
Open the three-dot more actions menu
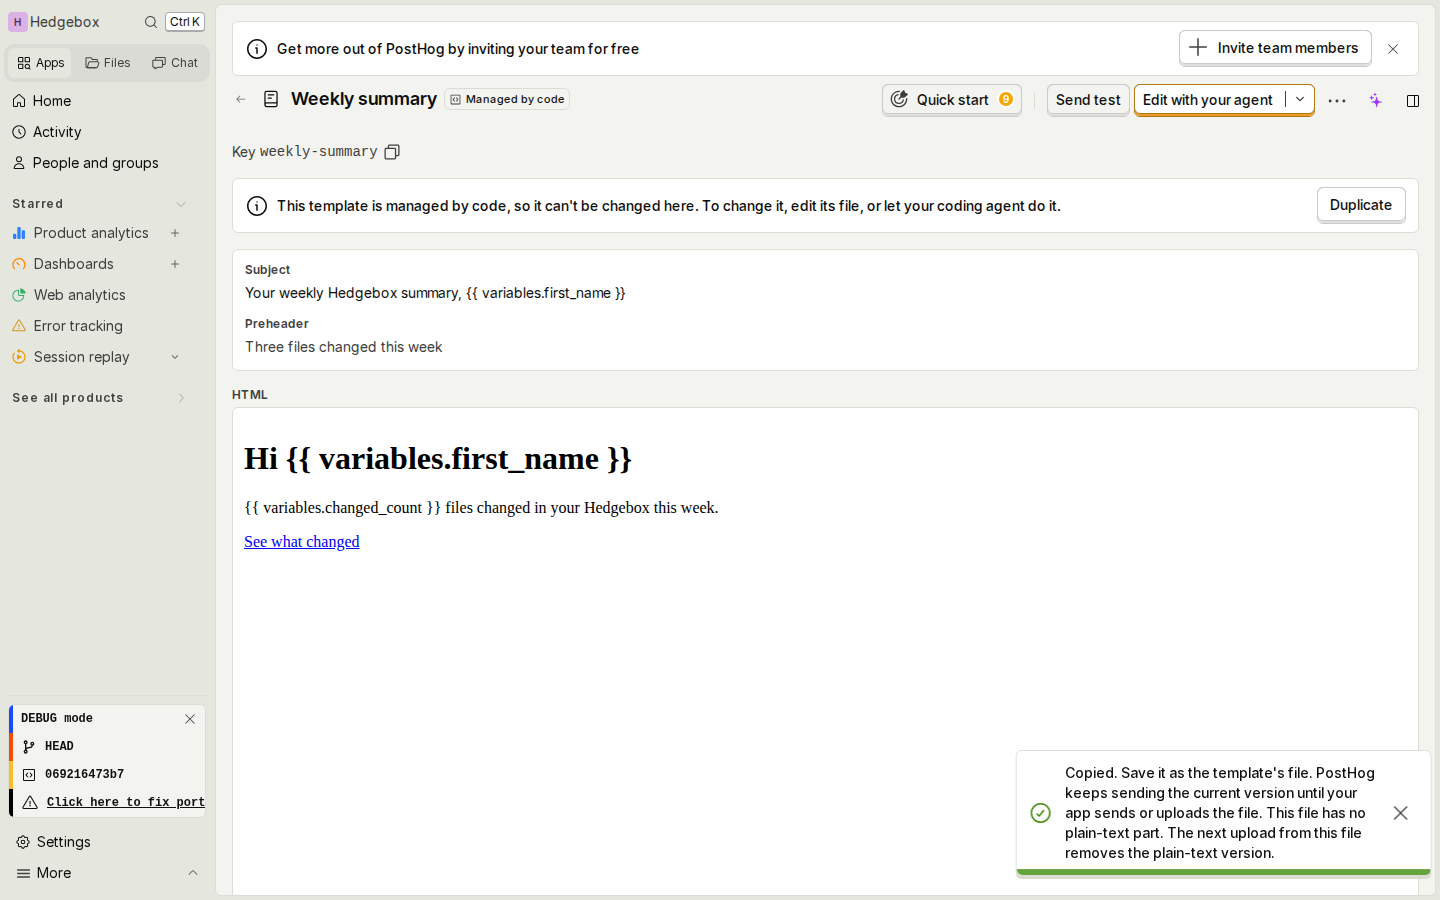(x=1337, y=100)
